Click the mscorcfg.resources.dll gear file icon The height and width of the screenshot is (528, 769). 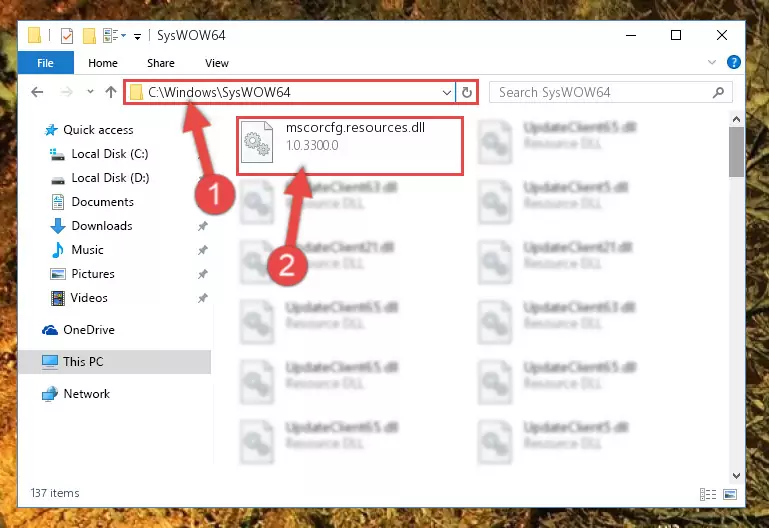pos(257,142)
